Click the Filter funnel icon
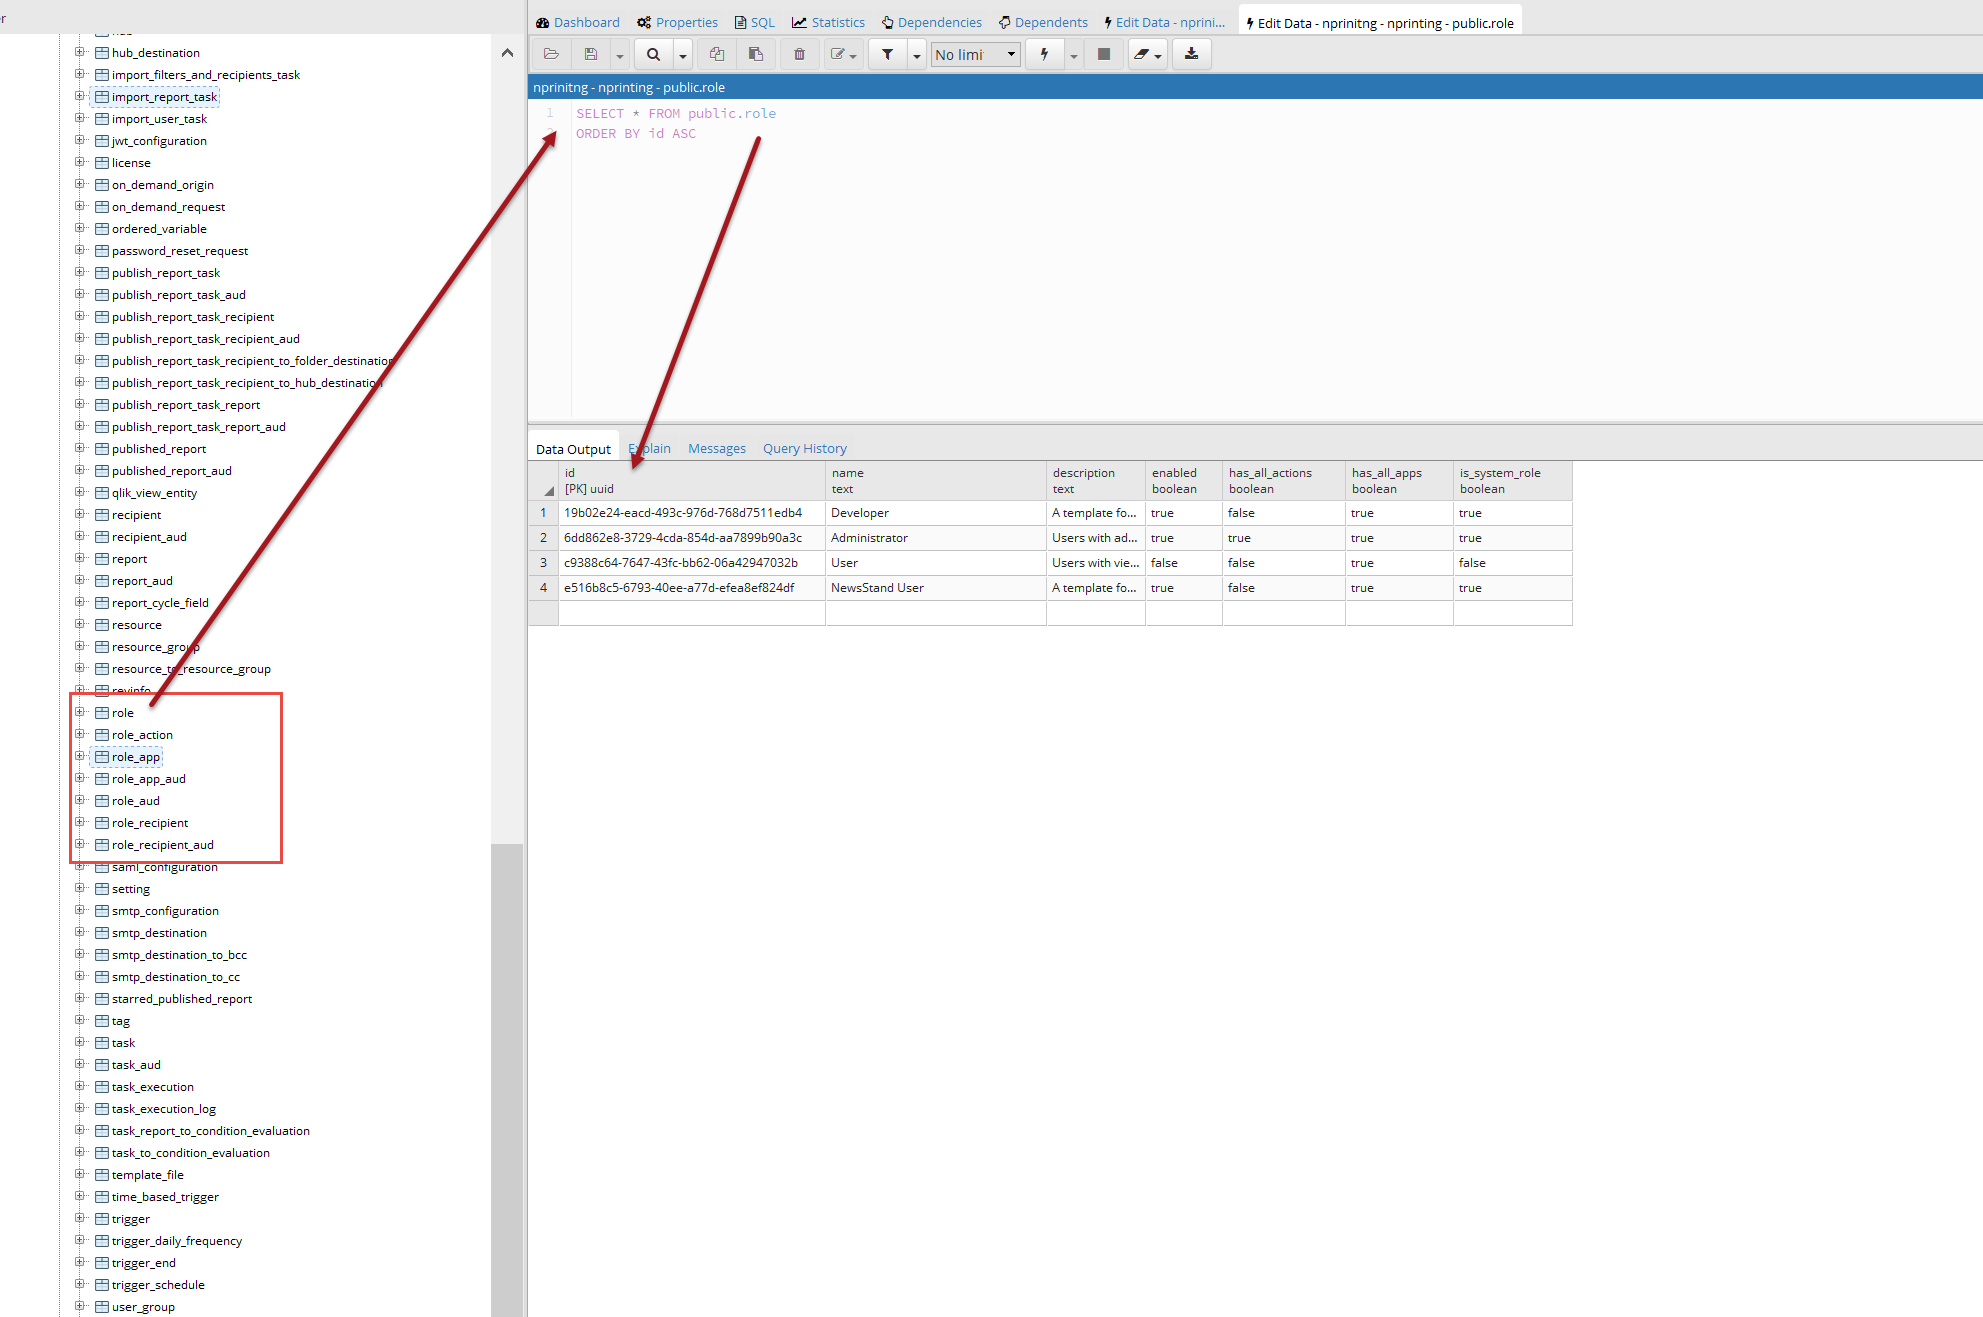 887,54
